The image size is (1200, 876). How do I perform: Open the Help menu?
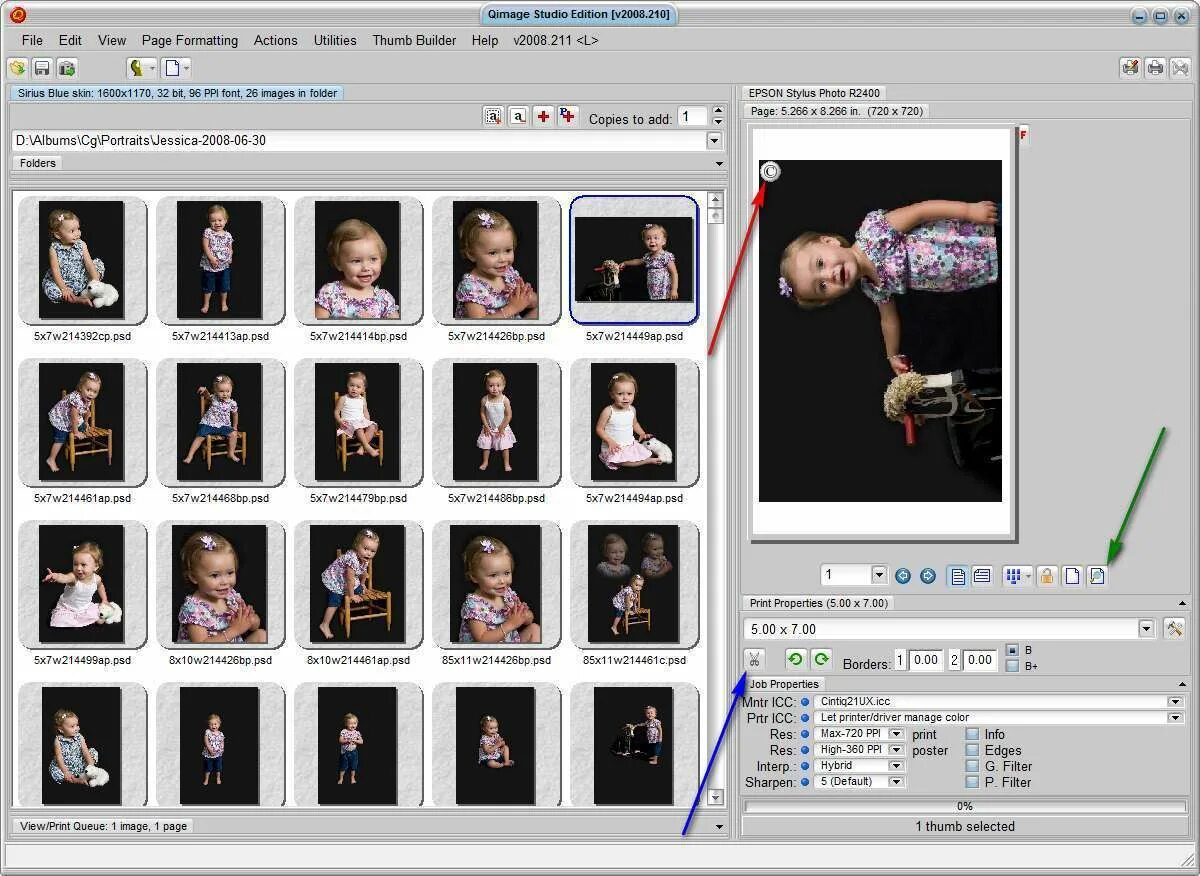pyautogui.click(x=485, y=40)
